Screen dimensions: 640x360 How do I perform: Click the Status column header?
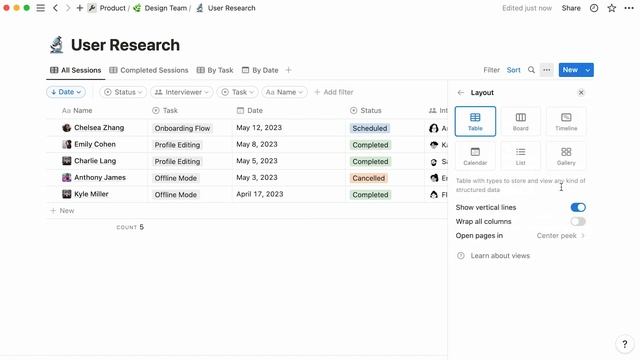point(366,111)
